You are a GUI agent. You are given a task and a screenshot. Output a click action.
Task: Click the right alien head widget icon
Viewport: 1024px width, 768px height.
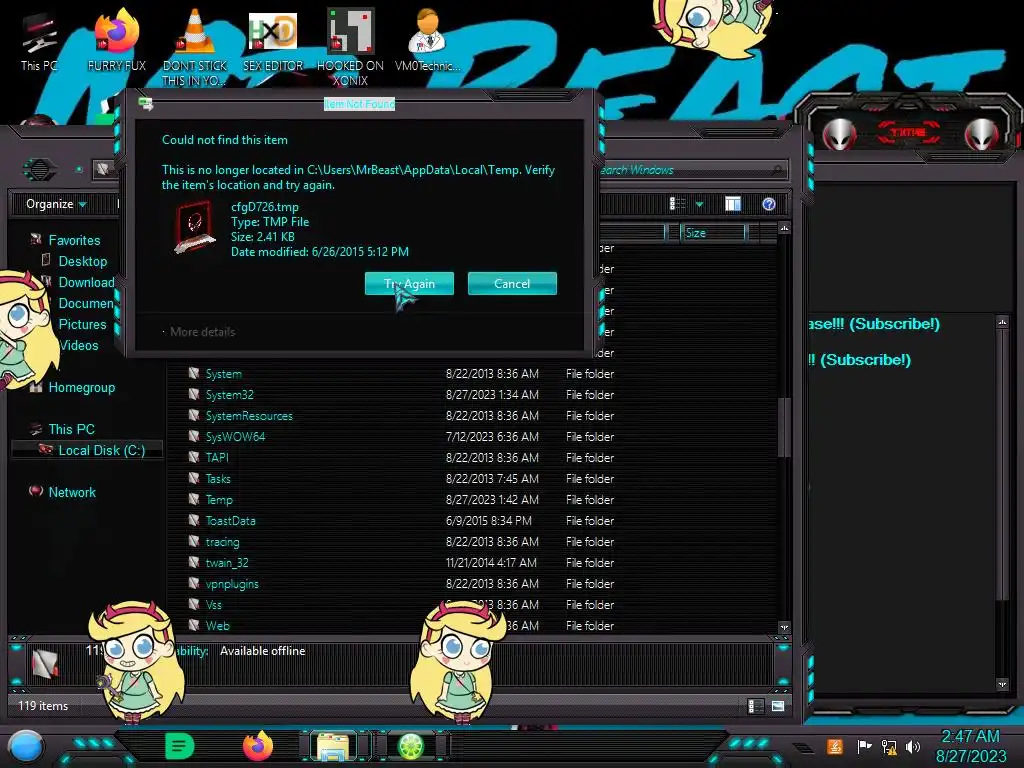pyautogui.click(x=982, y=135)
